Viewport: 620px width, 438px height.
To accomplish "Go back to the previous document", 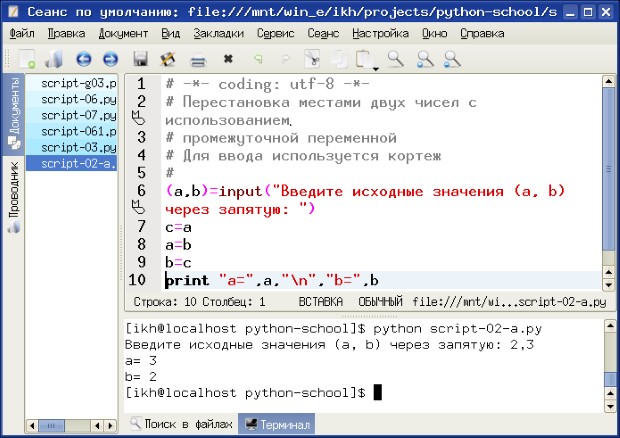I will point(83,59).
